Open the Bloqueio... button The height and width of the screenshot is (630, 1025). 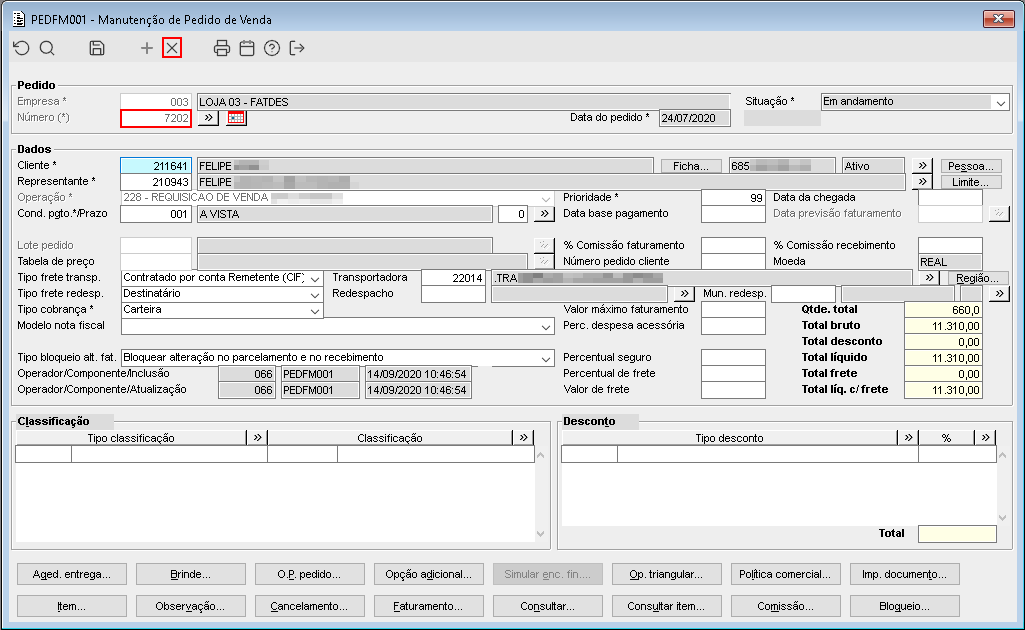tap(905, 606)
